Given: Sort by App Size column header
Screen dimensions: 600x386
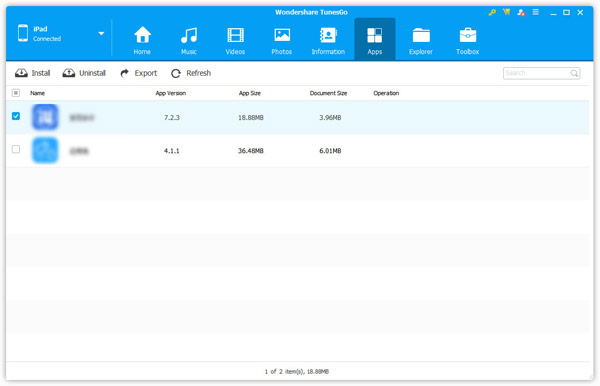Looking at the screenshot, I should tap(250, 93).
